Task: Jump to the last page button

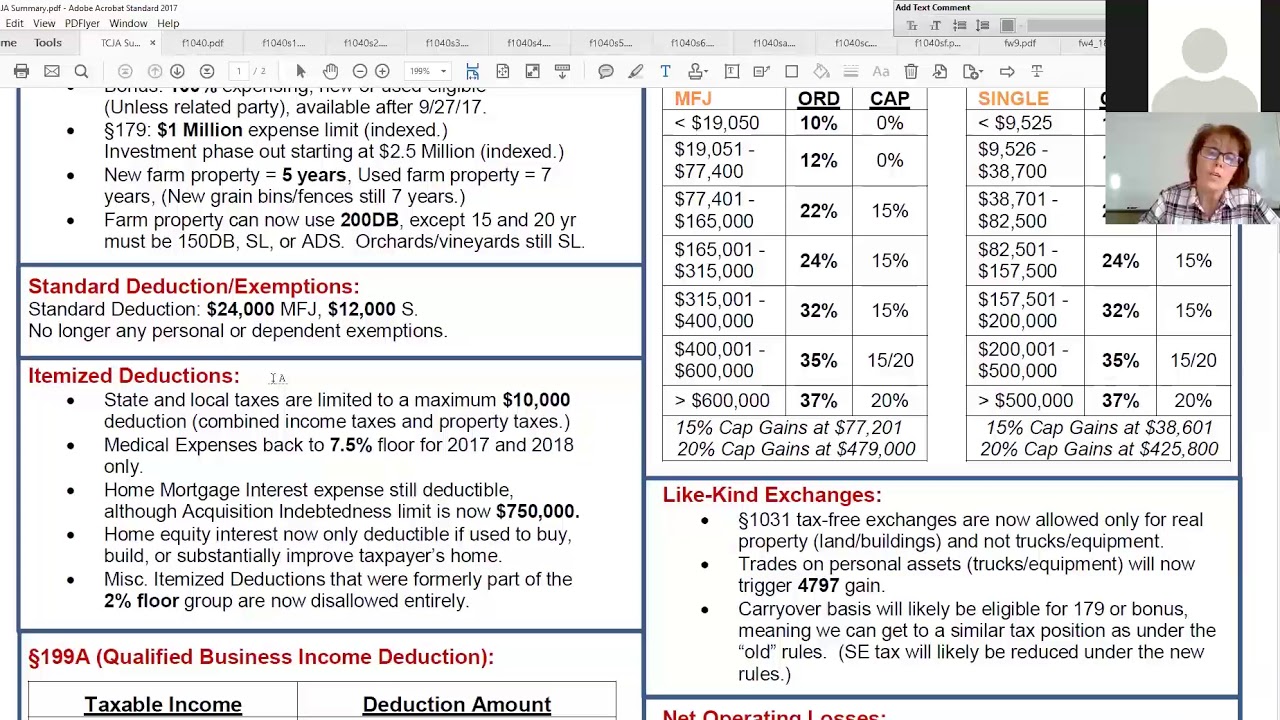Action: [207, 71]
